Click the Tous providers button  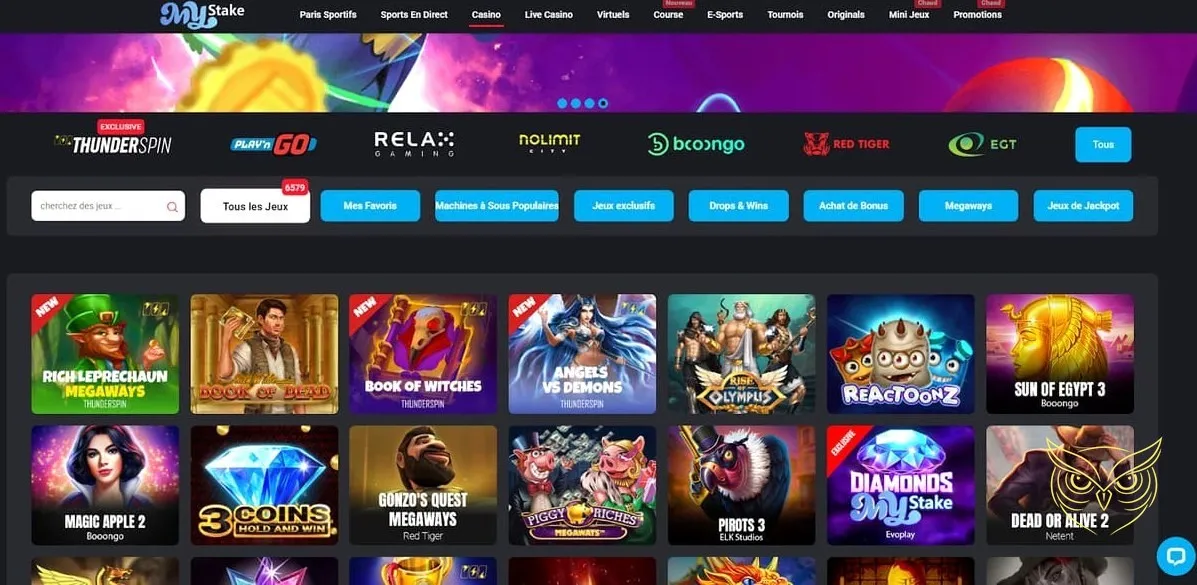tap(1103, 144)
